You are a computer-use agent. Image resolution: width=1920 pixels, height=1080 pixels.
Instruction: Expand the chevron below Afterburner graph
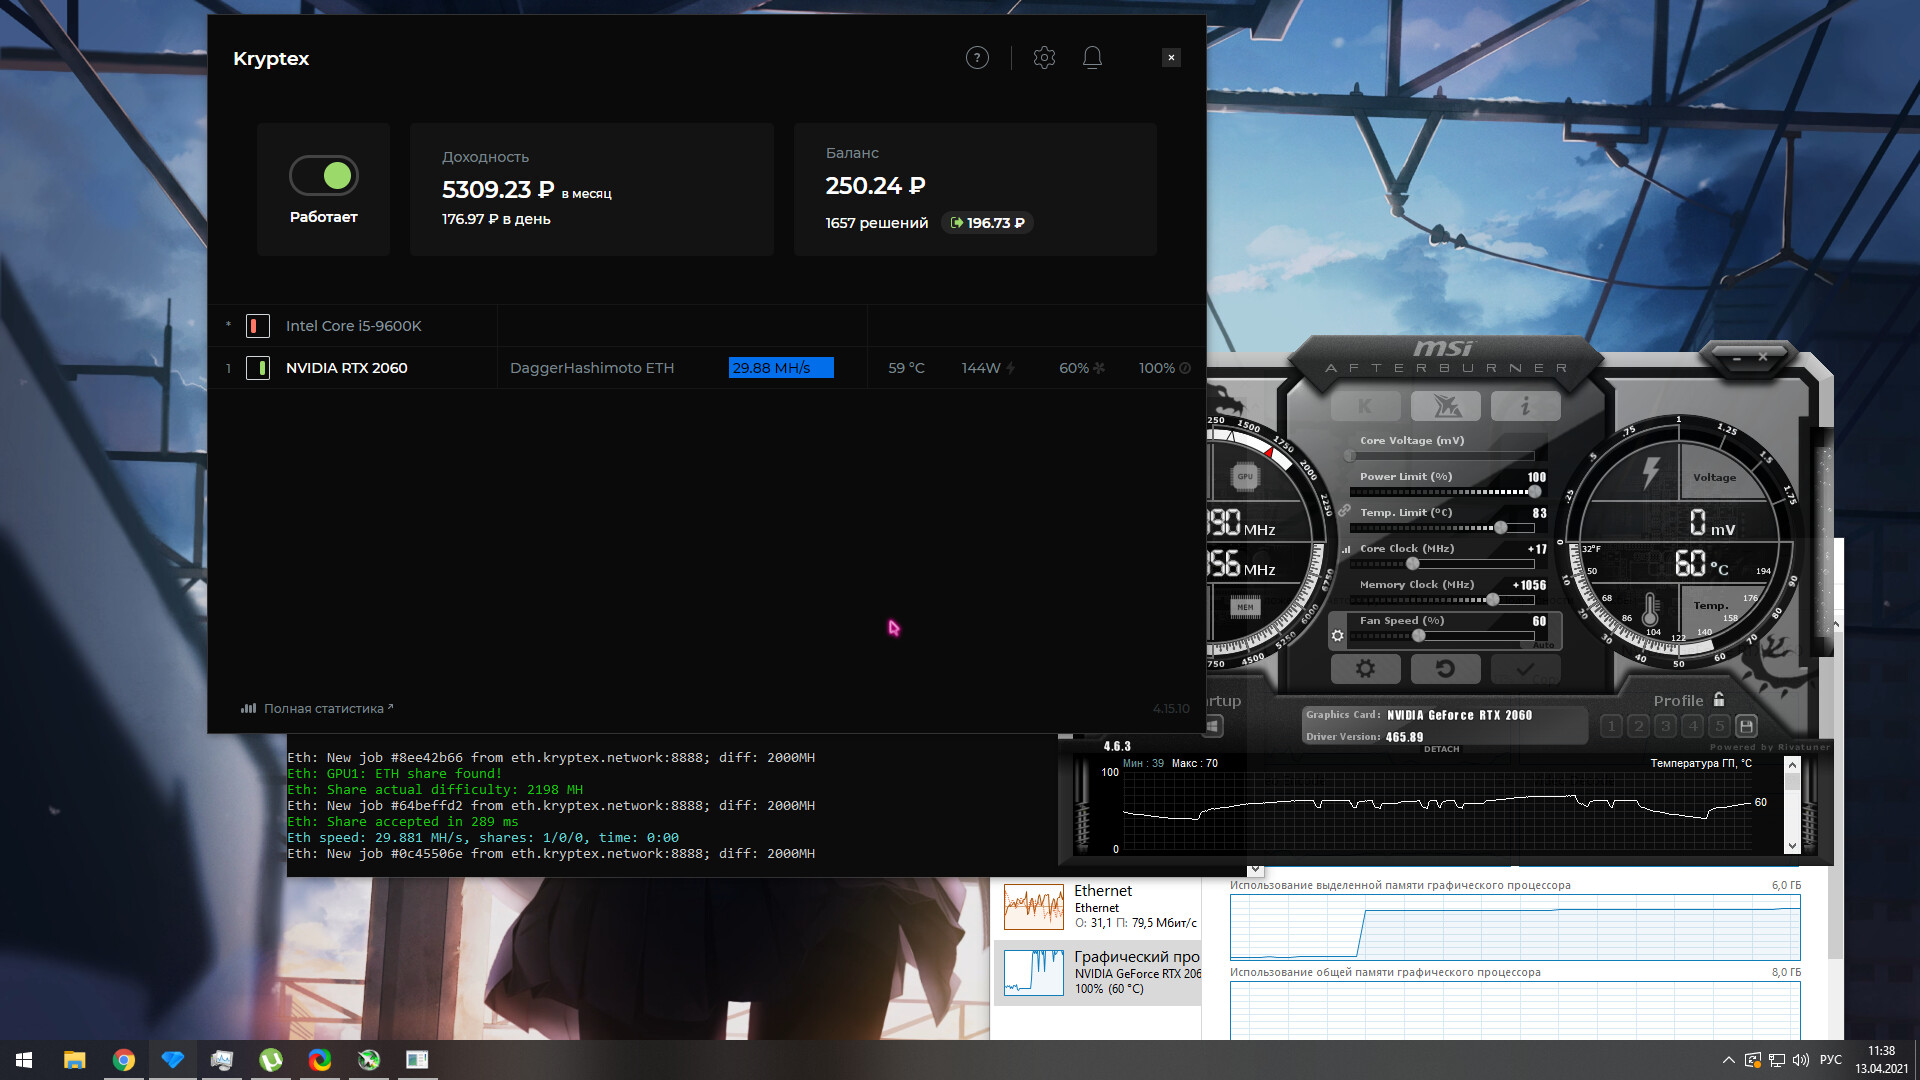point(1255,870)
